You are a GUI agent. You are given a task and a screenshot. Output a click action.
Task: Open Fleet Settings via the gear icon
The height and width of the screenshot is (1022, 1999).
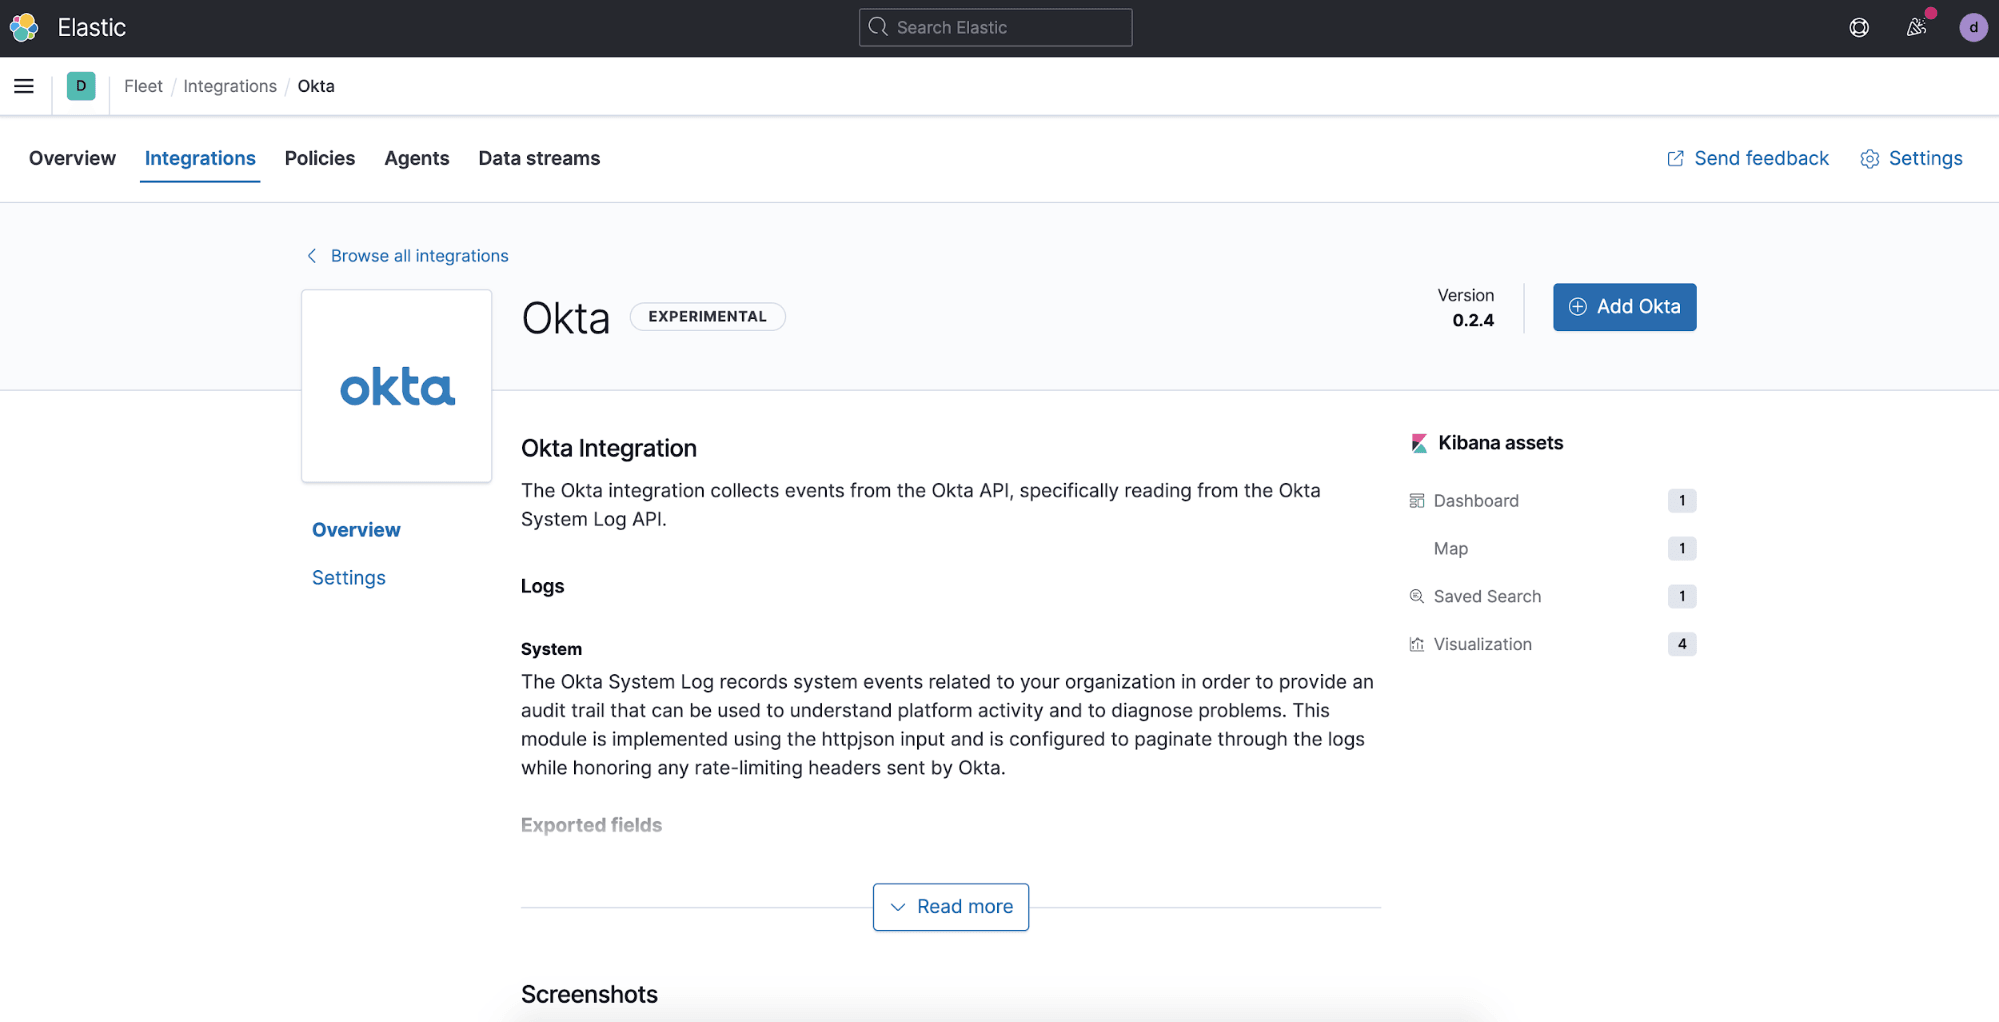[x=1869, y=158]
